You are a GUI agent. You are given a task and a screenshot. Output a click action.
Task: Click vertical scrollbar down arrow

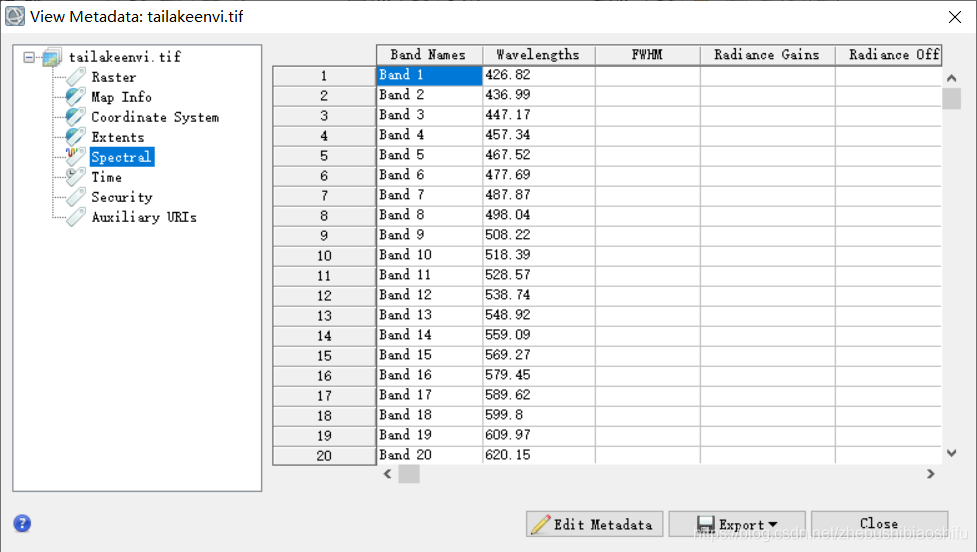[951, 453]
